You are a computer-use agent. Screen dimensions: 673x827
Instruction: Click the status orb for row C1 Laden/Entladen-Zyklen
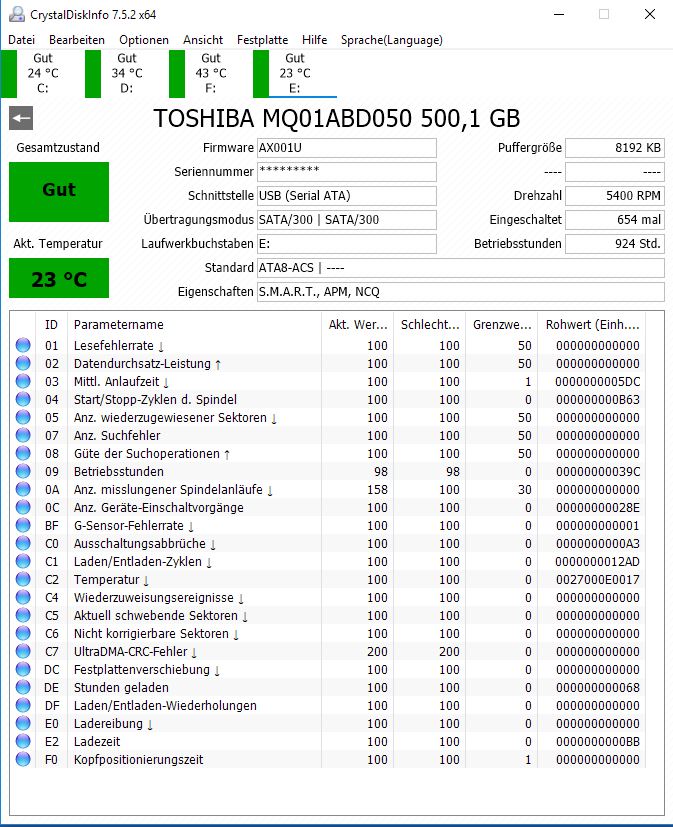pyautogui.click(x=23, y=561)
